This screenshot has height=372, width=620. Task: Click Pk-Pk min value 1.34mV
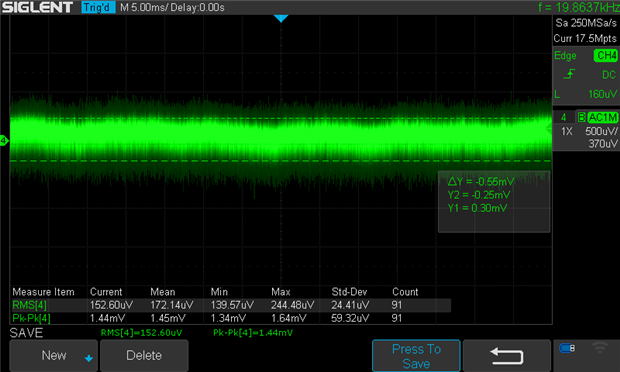point(228,318)
